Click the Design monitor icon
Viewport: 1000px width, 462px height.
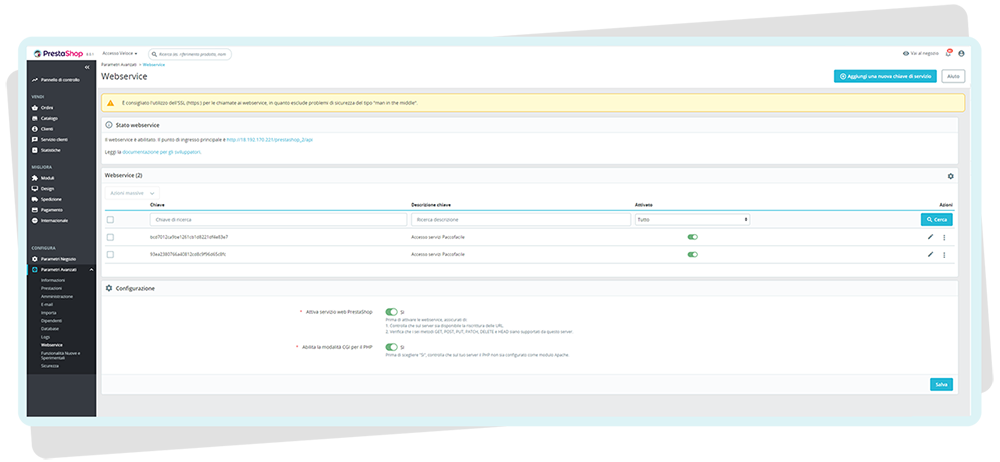point(35,189)
